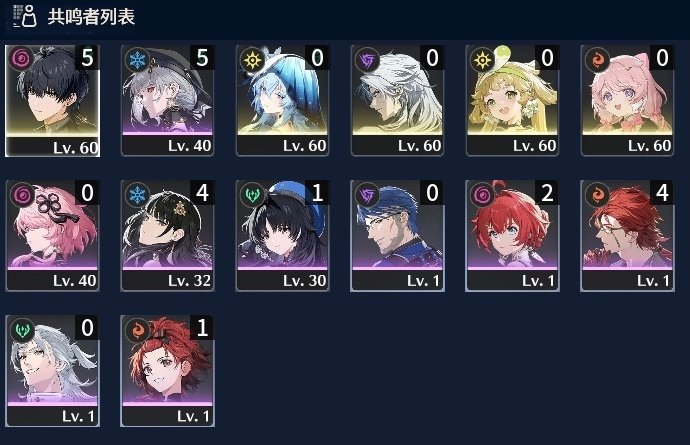Screen dimensions: 690x445
Task: Select the black-haired Lv. 60 character card
Action: [52, 101]
